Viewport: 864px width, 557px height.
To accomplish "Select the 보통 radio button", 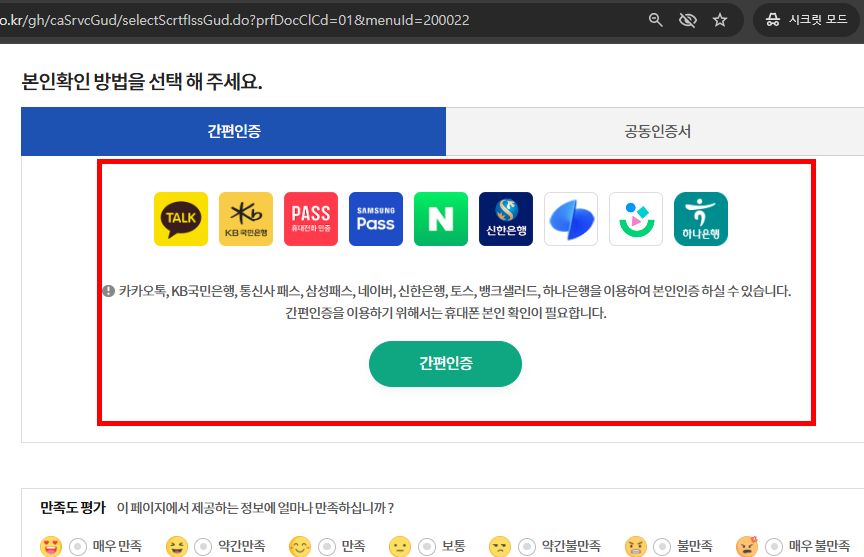I will pyautogui.click(x=426, y=547).
